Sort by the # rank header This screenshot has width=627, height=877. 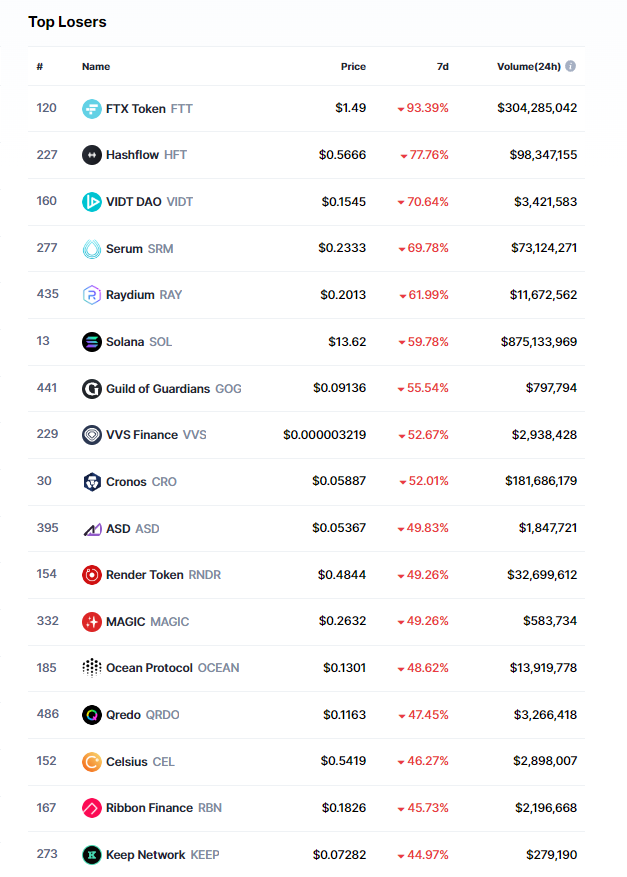40,67
